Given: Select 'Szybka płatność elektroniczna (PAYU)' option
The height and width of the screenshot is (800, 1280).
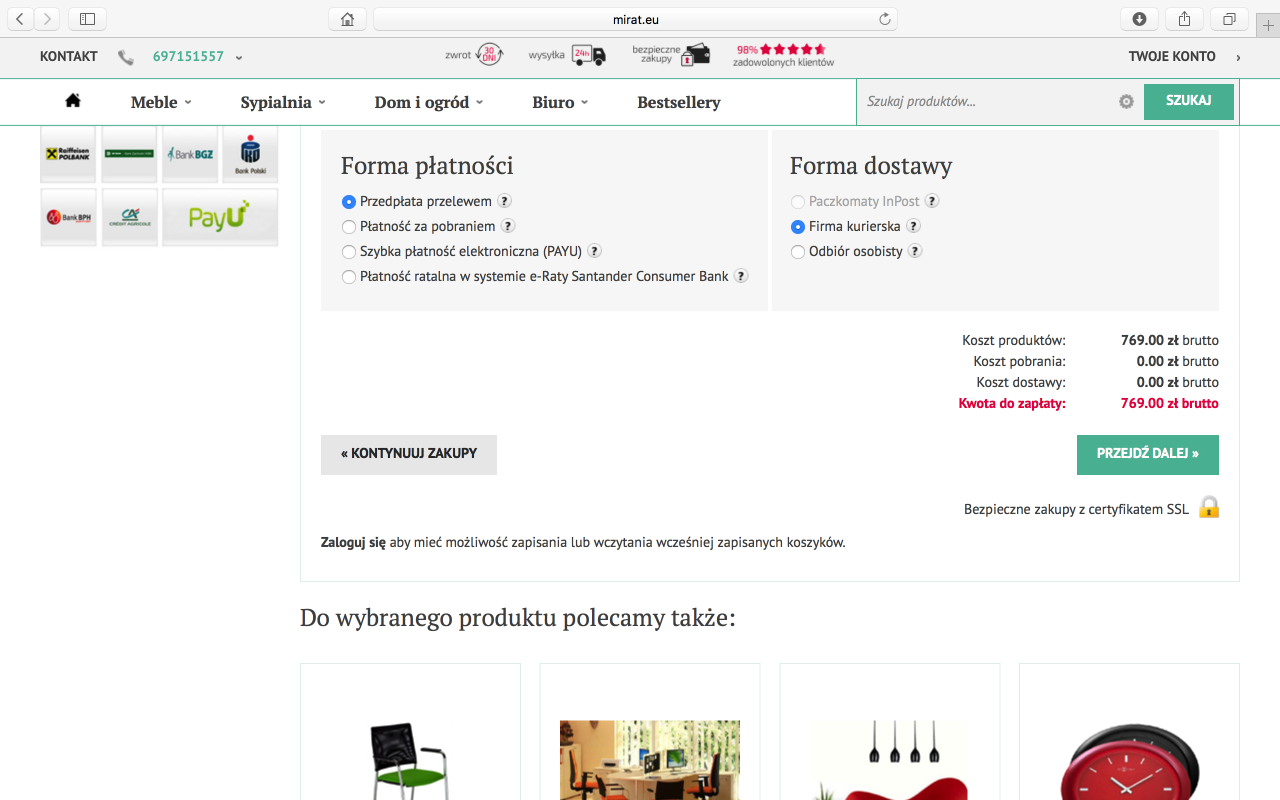Looking at the screenshot, I should click(348, 251).
